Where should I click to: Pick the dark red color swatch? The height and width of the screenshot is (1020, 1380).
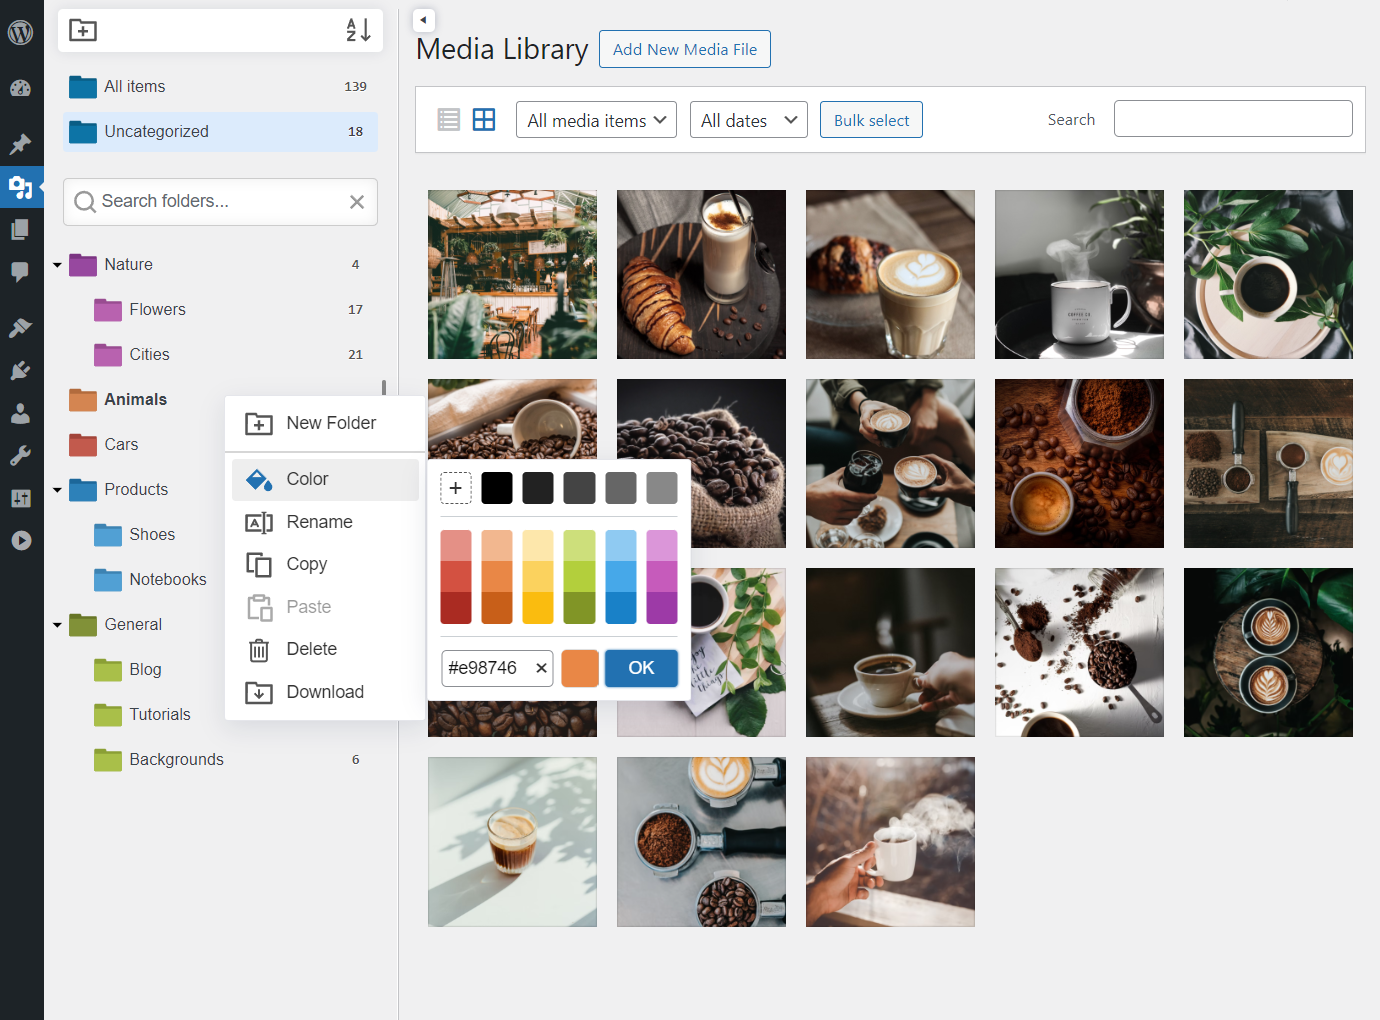tap(456, 608)
